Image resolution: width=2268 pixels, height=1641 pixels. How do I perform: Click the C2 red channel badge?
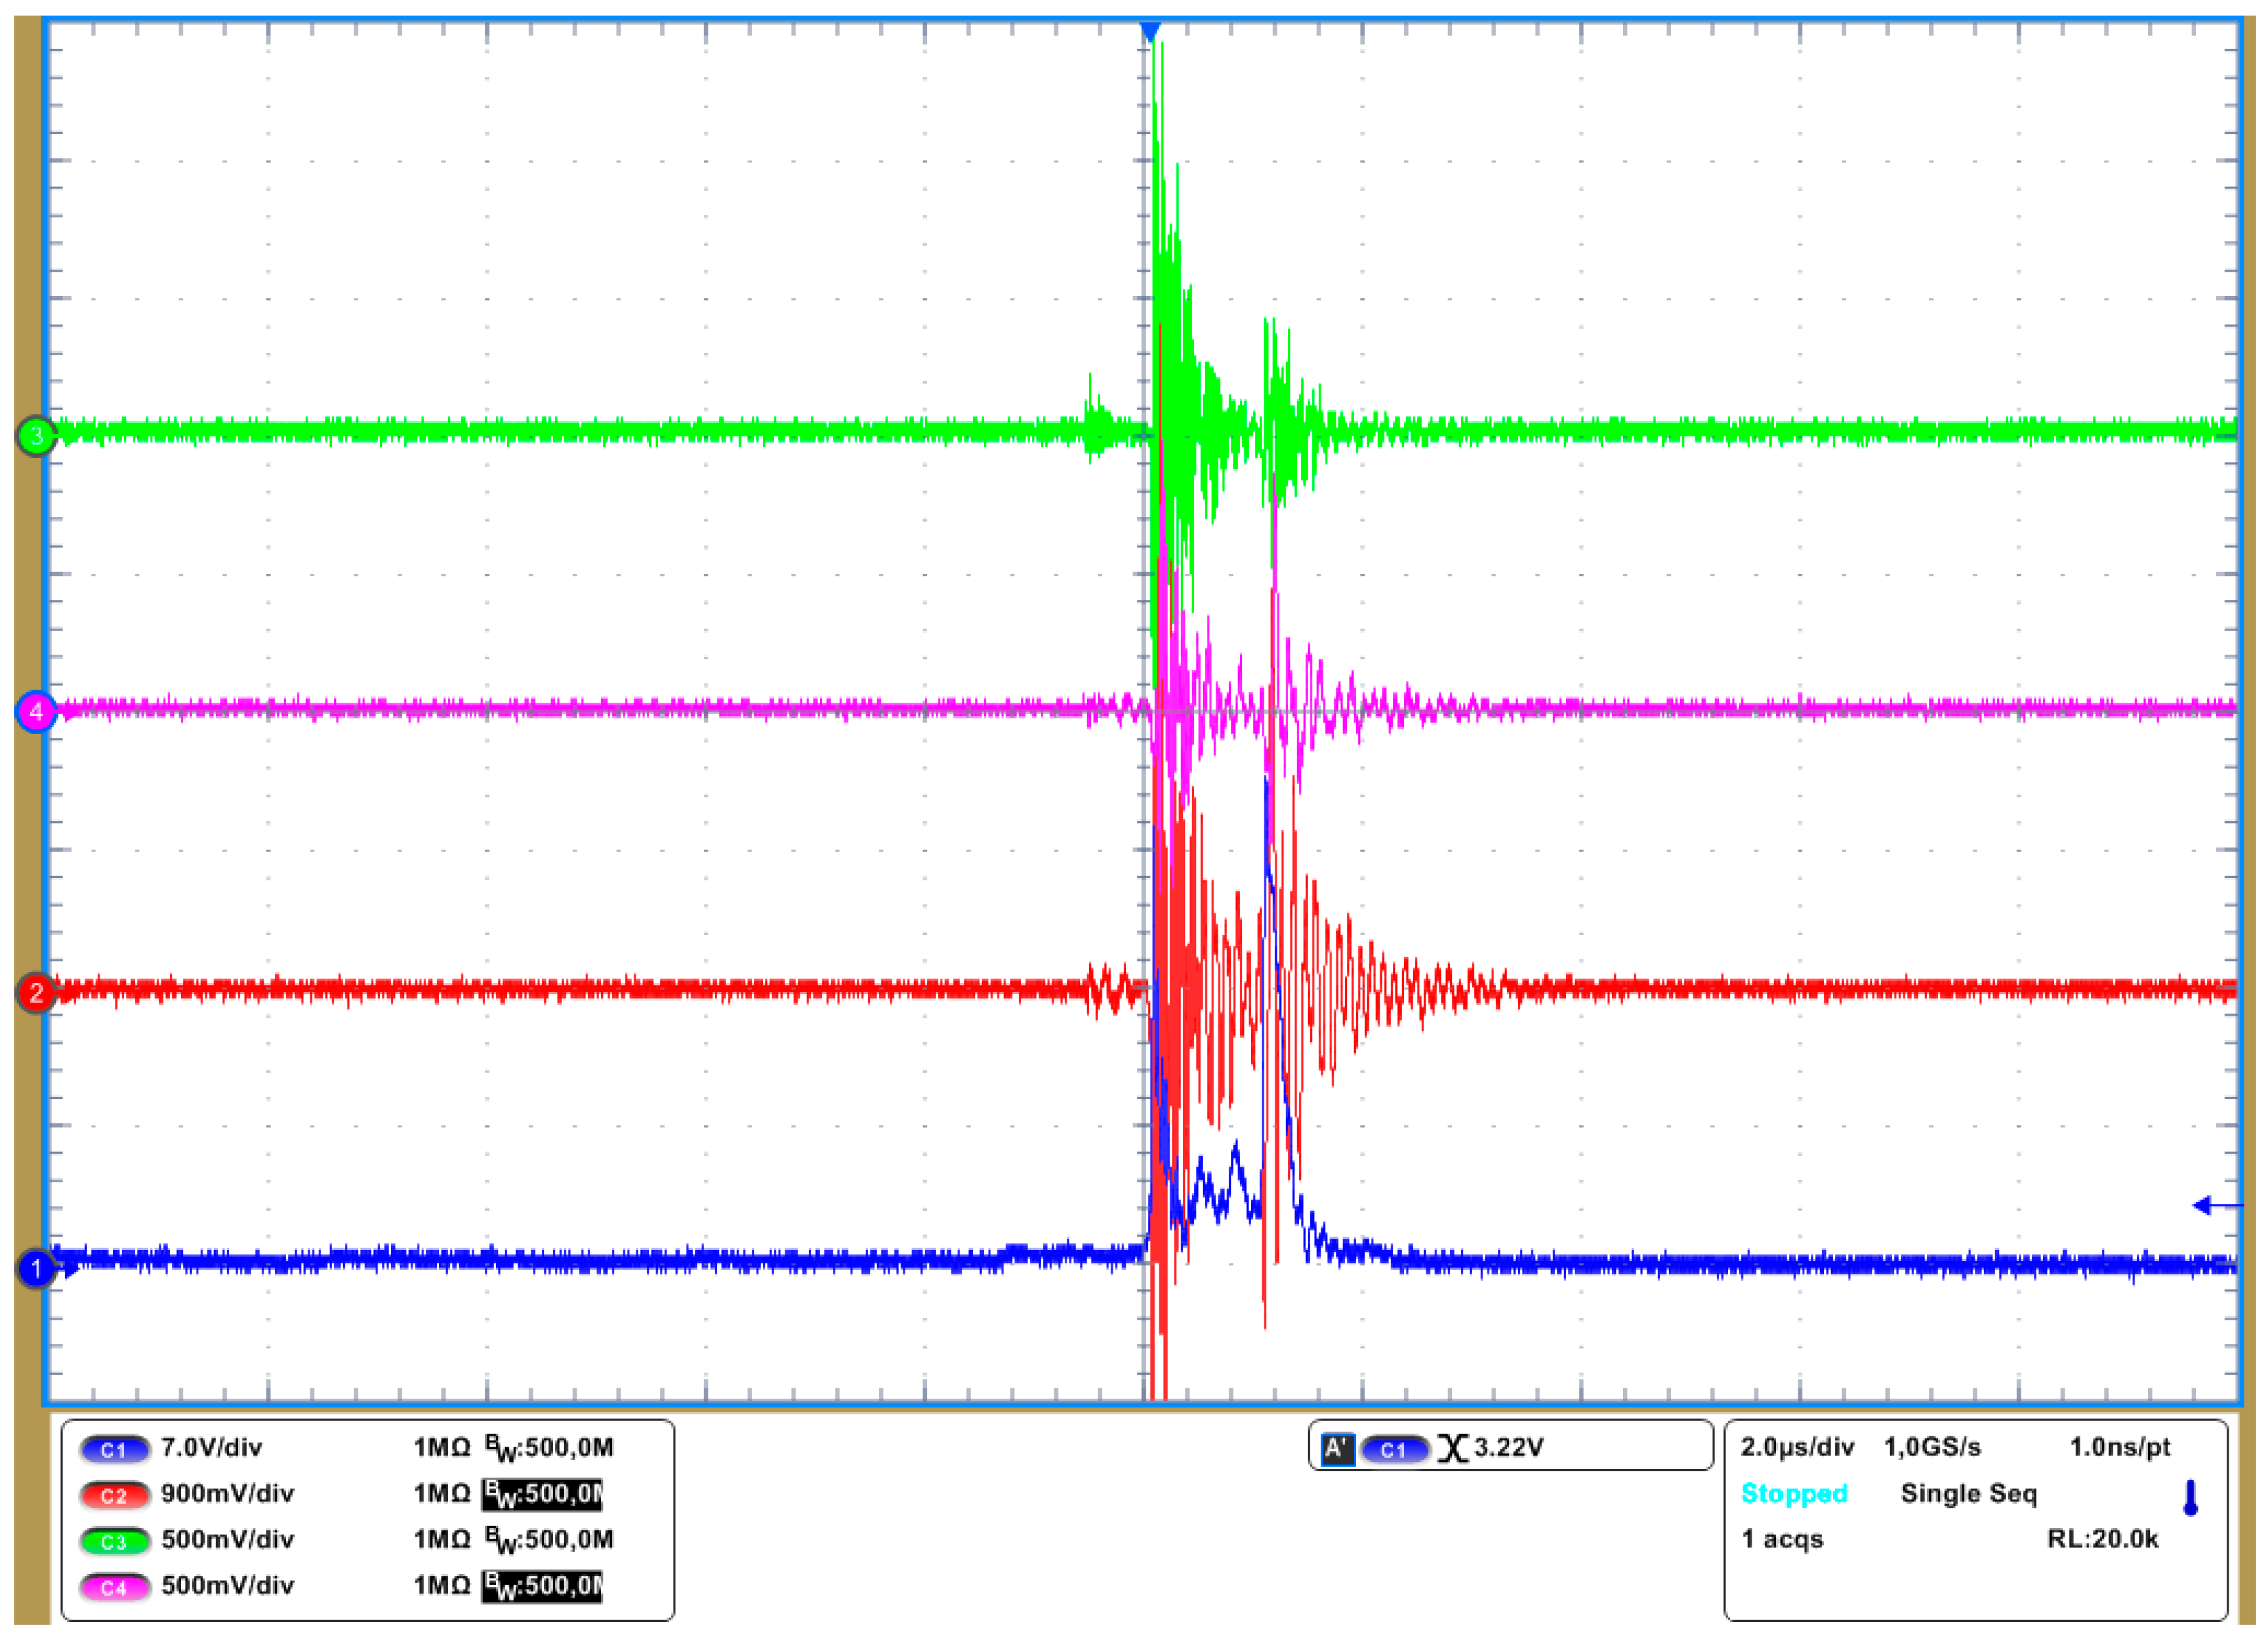click(114, 1495)
